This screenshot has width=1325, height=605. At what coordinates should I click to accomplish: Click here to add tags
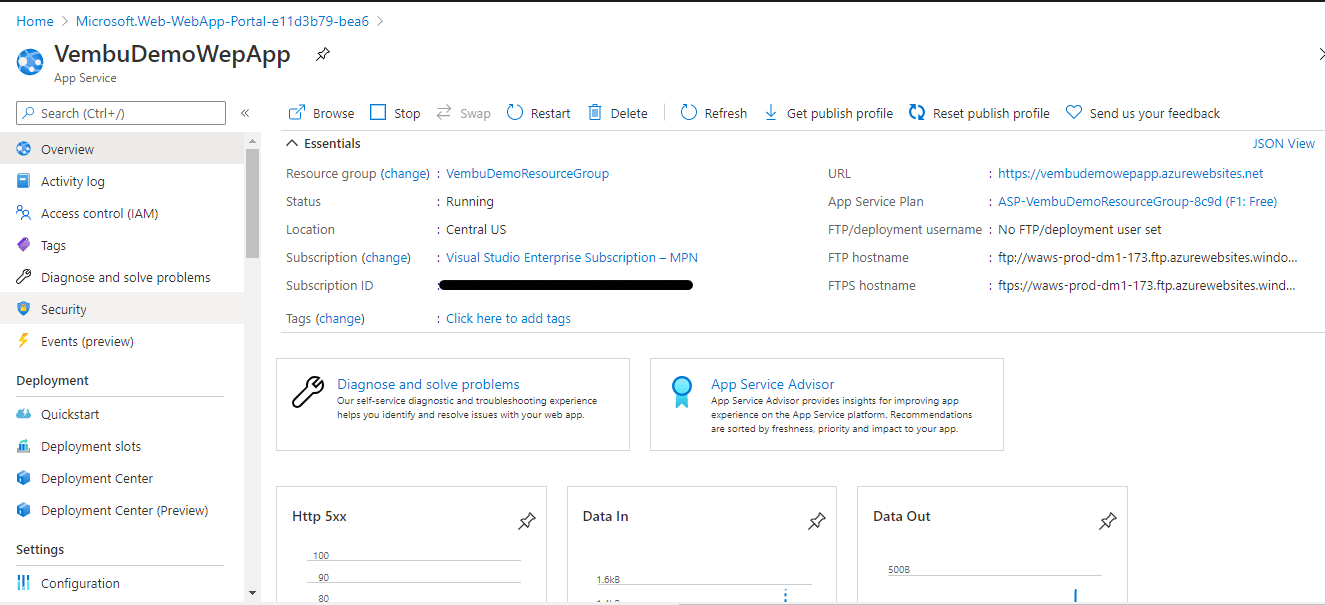508,318
